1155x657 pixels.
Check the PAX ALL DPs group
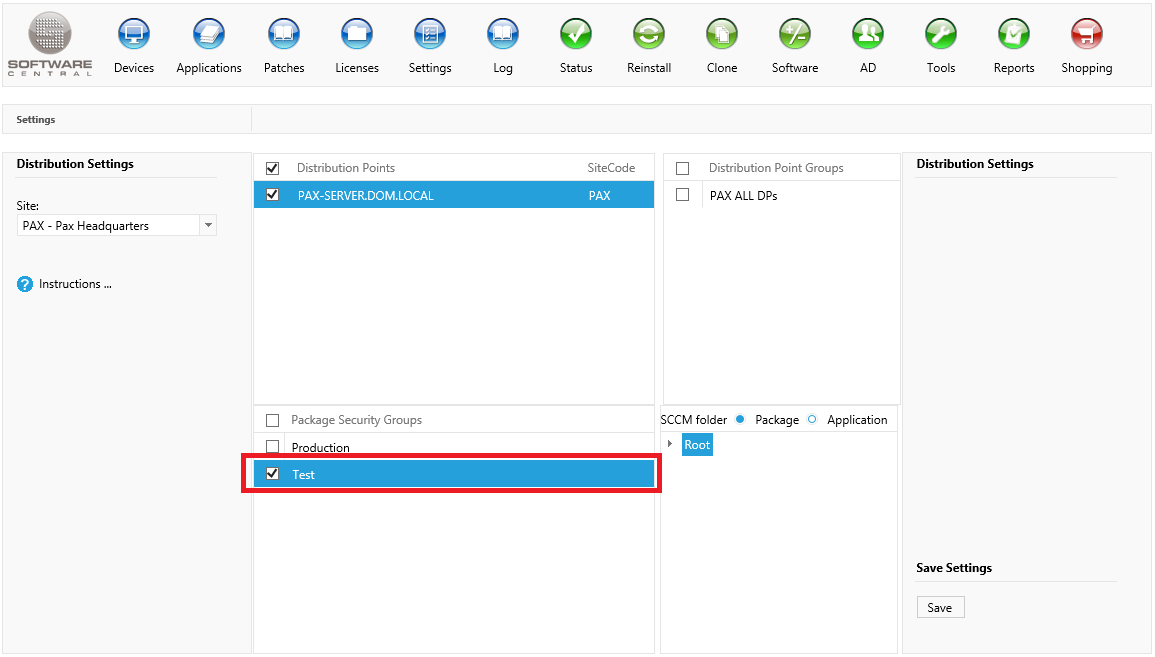click(683, 195)
